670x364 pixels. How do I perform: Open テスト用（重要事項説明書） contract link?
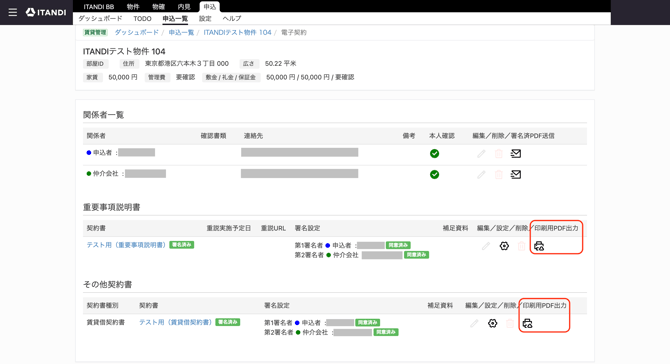(x=126, y=245)
